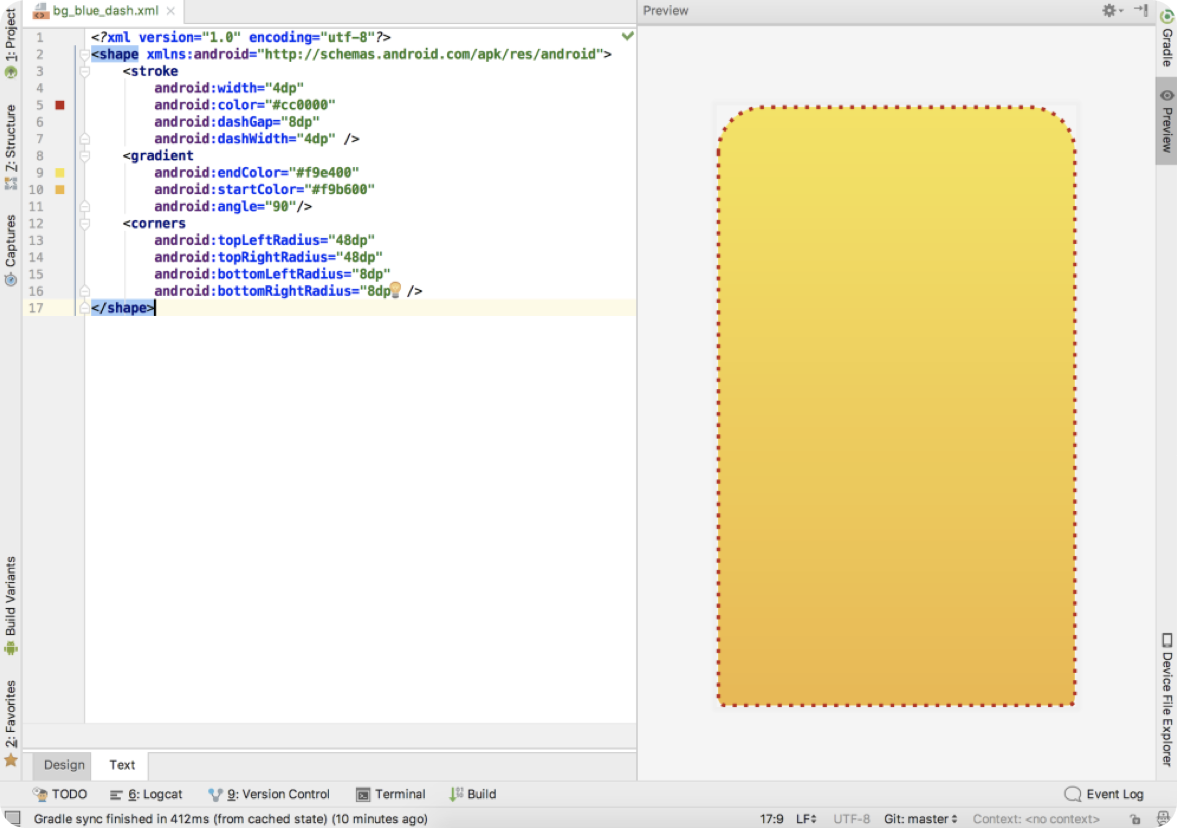The height and width of the screenshot is (828, 1177).
Task: Click the closing </shape> tag
Action: [122, 308]
